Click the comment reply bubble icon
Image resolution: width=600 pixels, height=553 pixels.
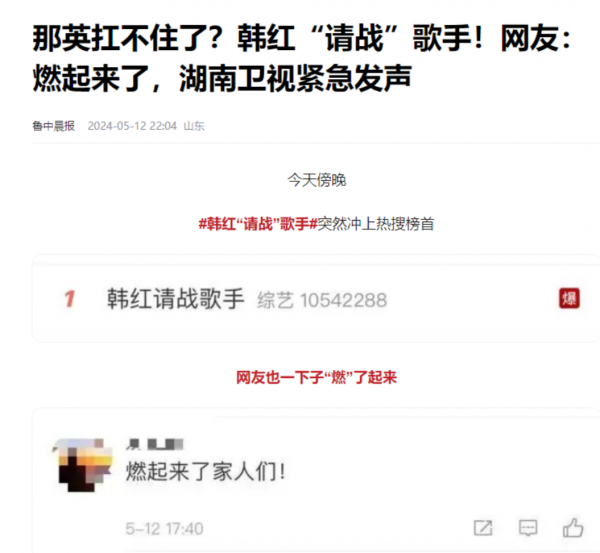(x=528, y=528)
